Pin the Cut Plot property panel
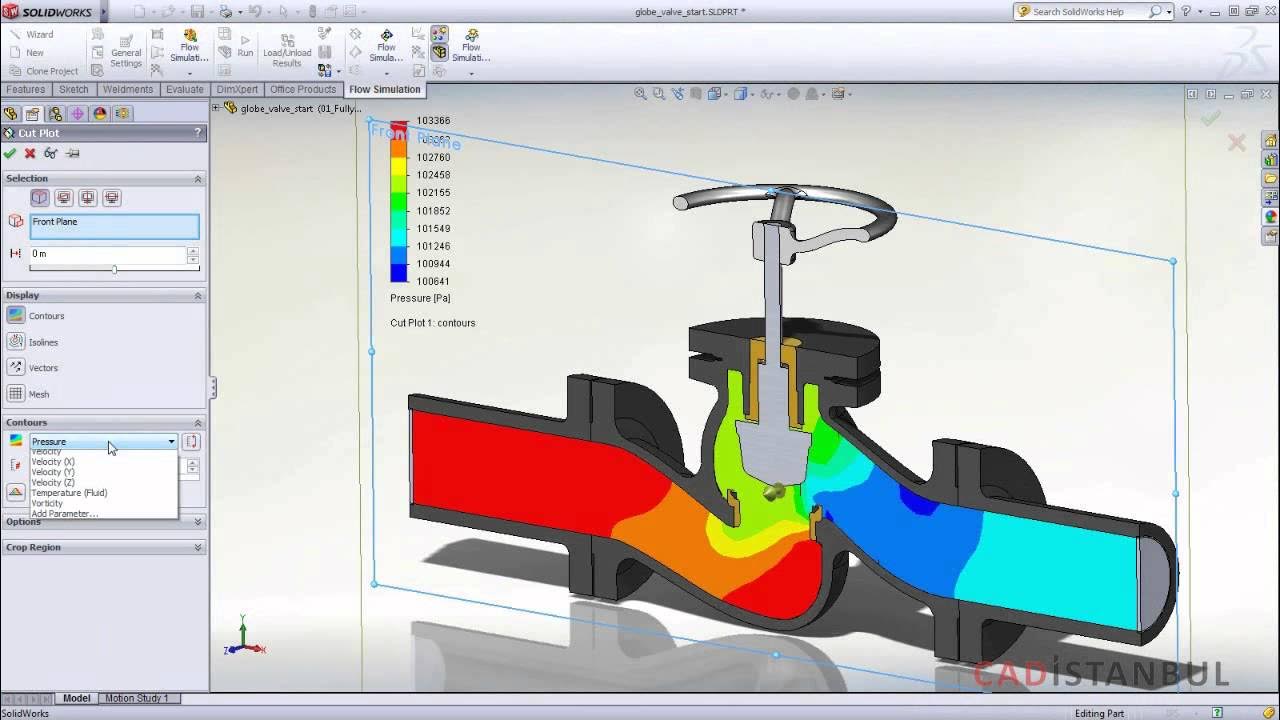 [72, 153]
